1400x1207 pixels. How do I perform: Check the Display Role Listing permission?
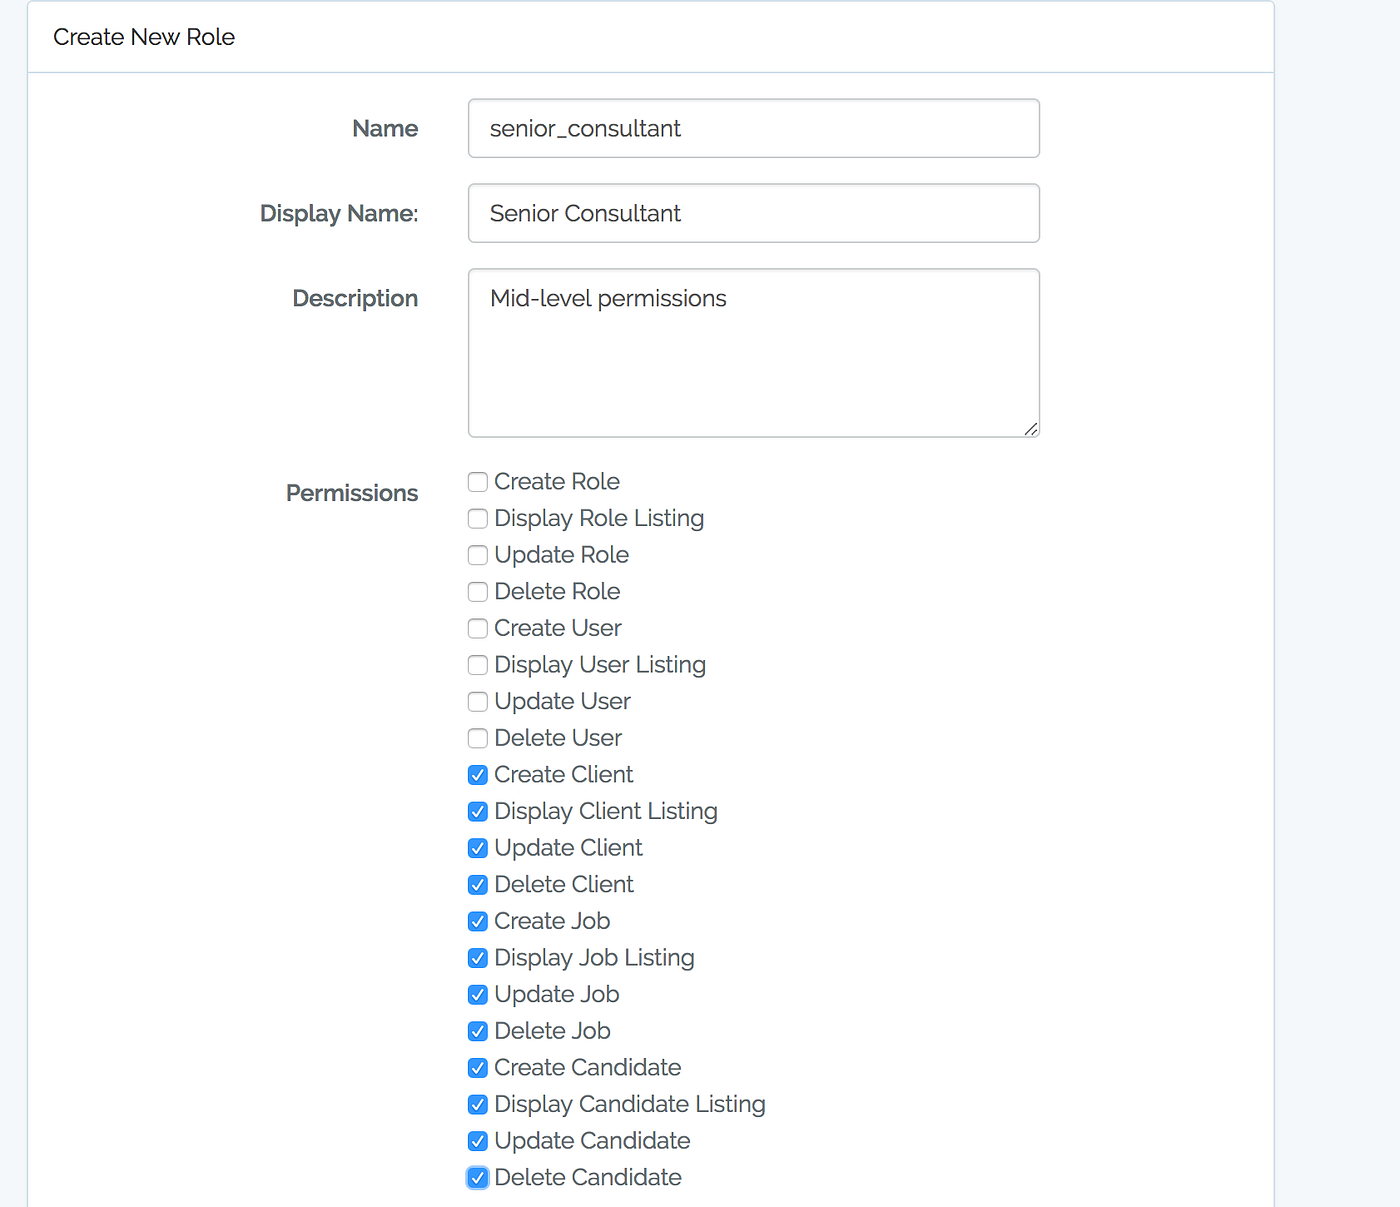click(477, 518)
